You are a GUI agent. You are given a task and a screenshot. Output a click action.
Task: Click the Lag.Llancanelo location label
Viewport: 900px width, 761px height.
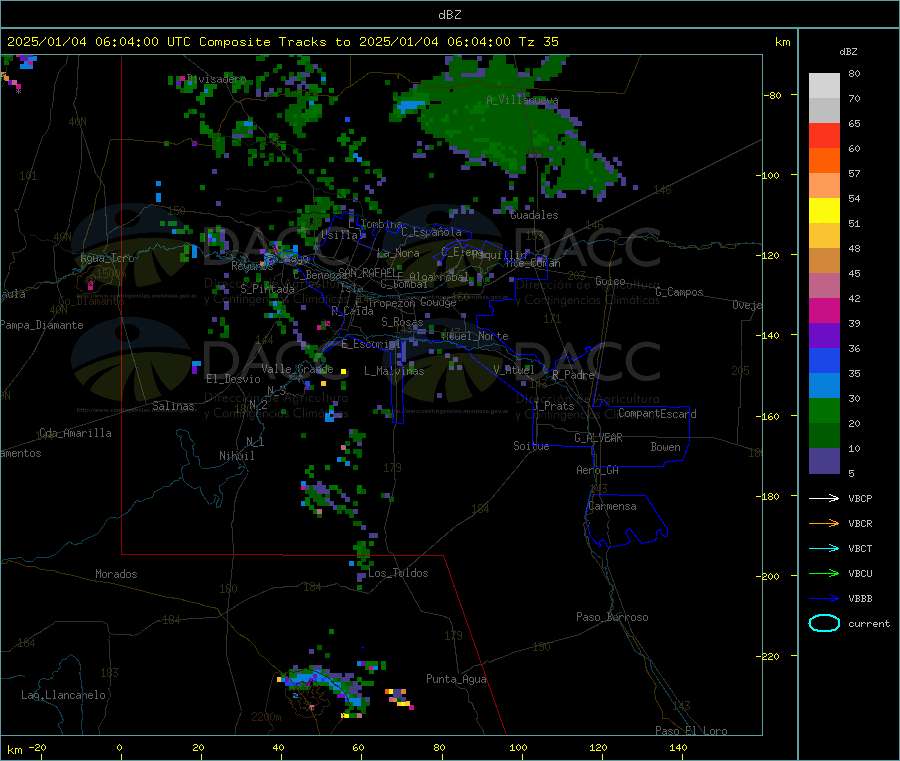pos(63,695)
